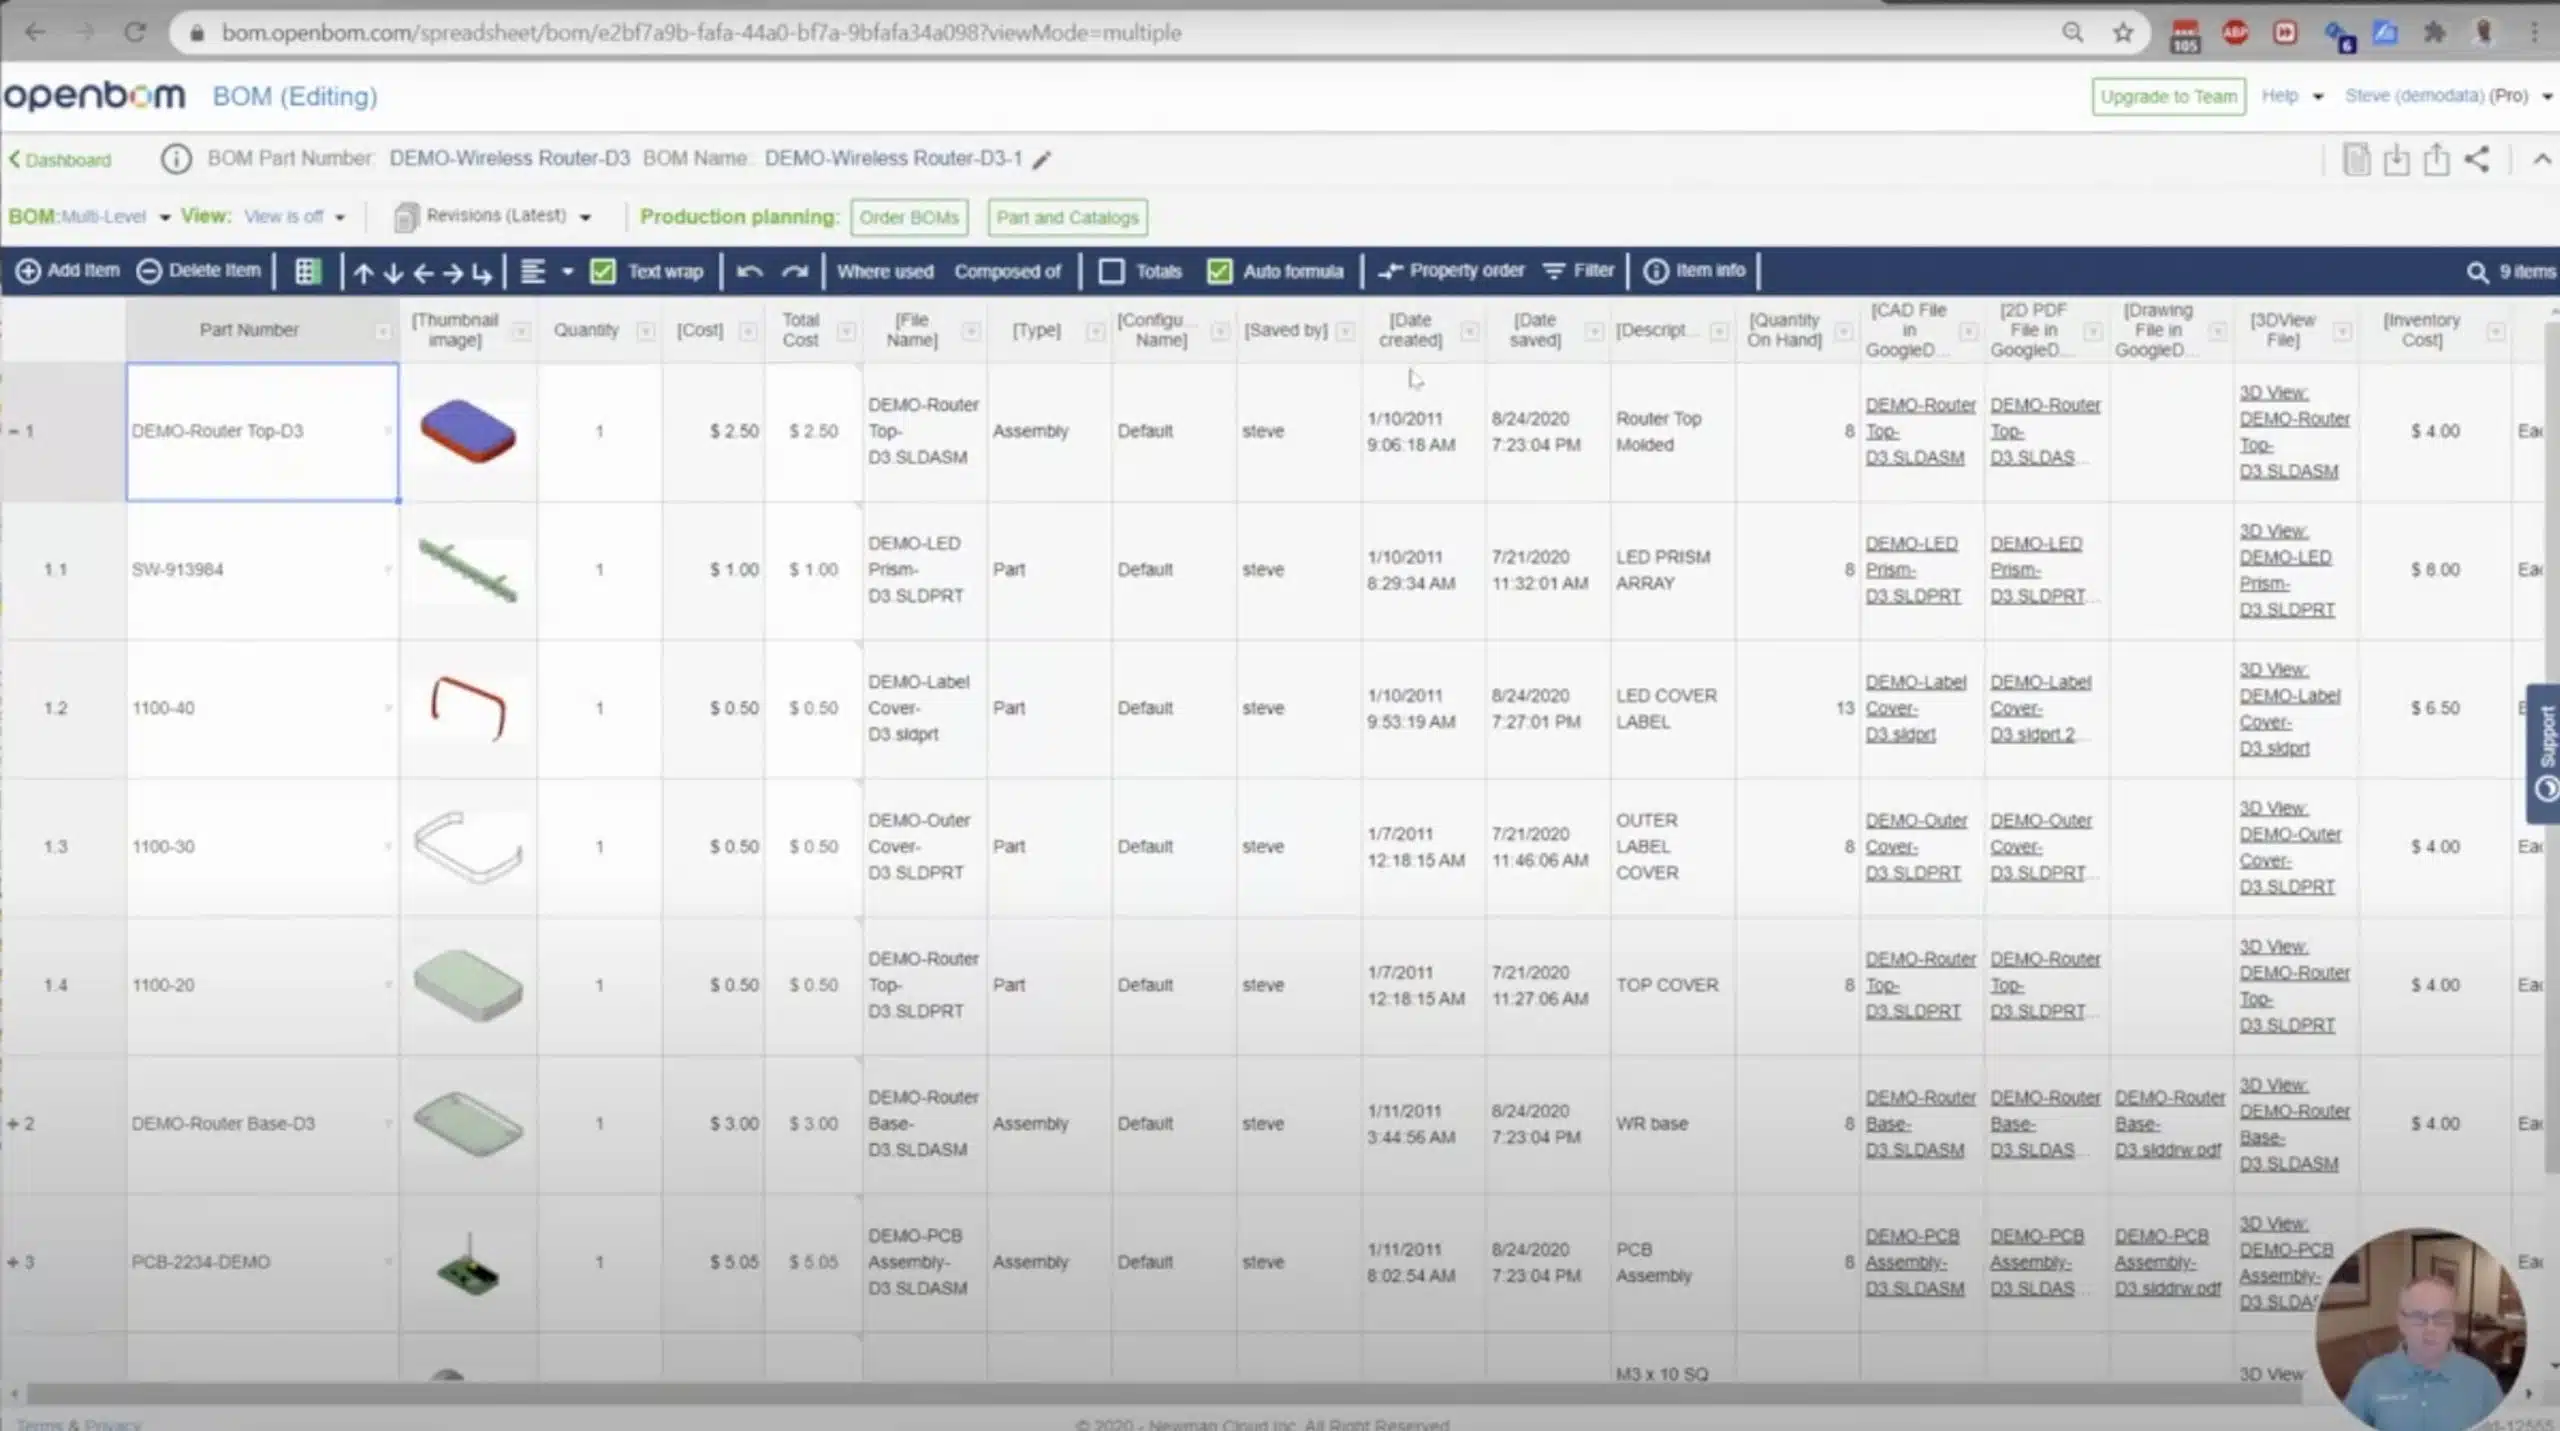2560x1431 pixels.
Task: Open the alignment options dropdown arrow
Action: 568,271
